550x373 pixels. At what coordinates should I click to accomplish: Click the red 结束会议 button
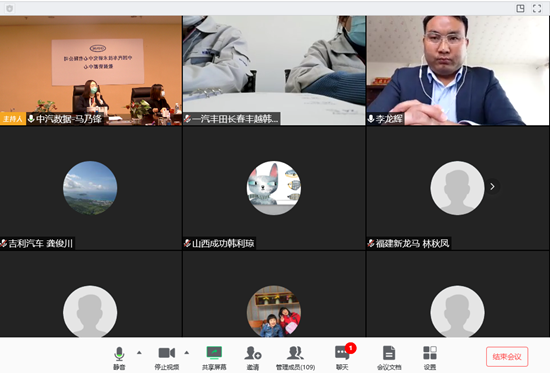point(507,357)
